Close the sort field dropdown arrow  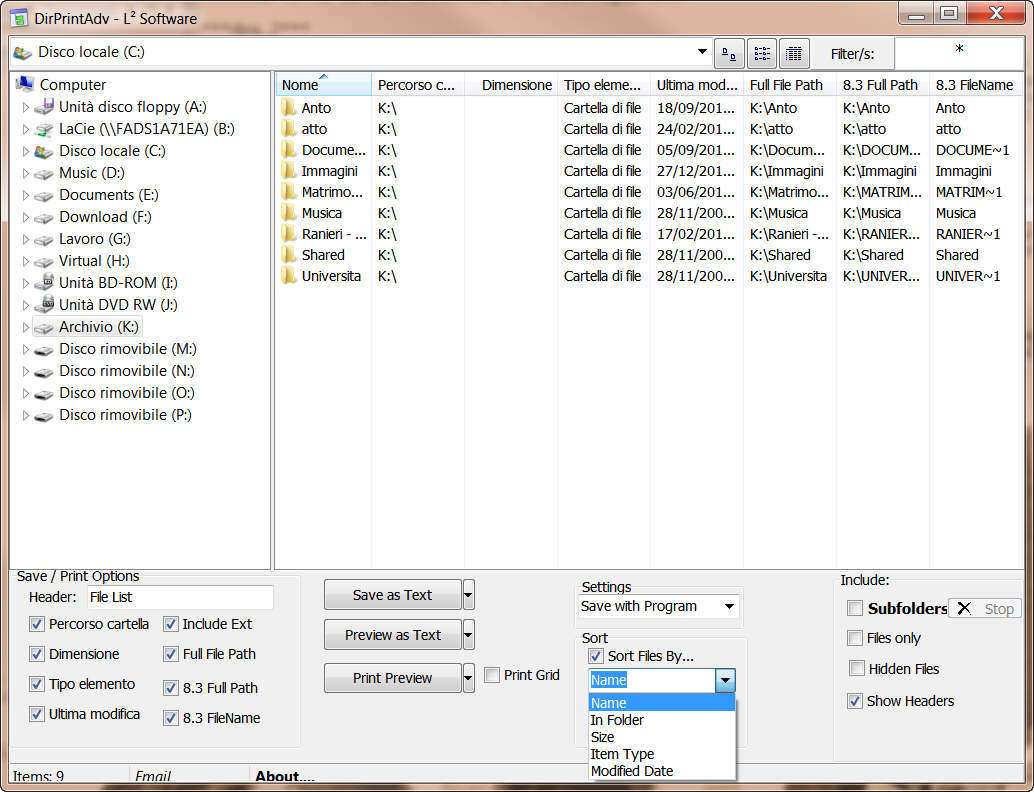725,681
